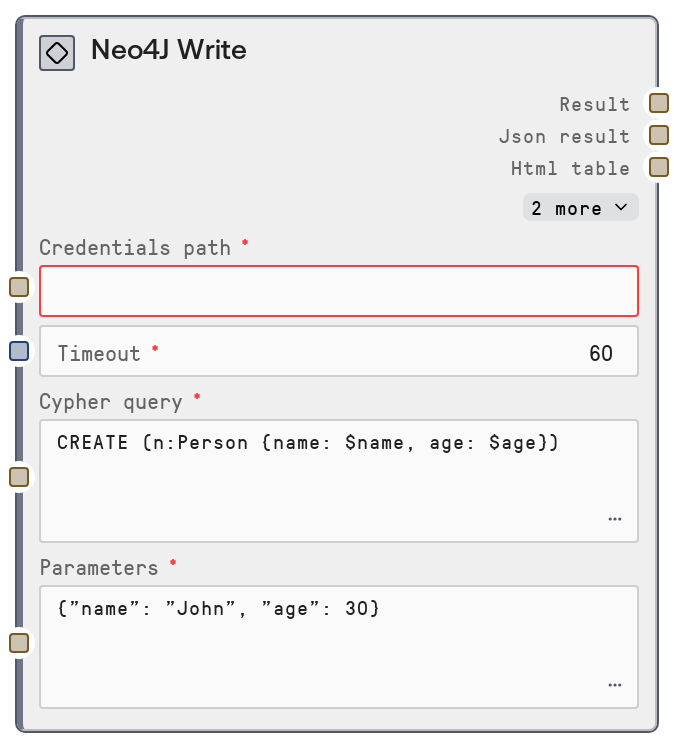The height and width of the screenshot is (748, 674).
Task: Click the Cypher query label
Action: pos(111,402)
